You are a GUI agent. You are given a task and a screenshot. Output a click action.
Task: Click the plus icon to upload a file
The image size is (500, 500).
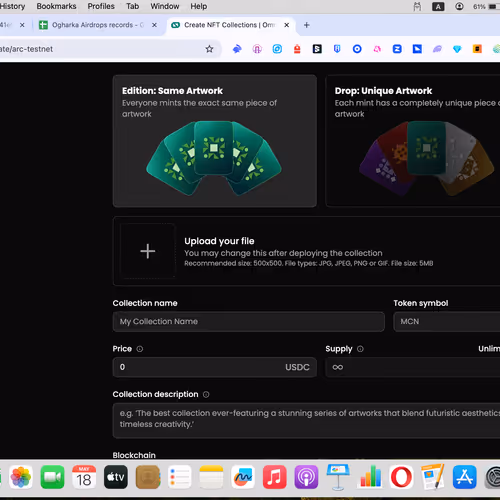(x=148, y=251)
